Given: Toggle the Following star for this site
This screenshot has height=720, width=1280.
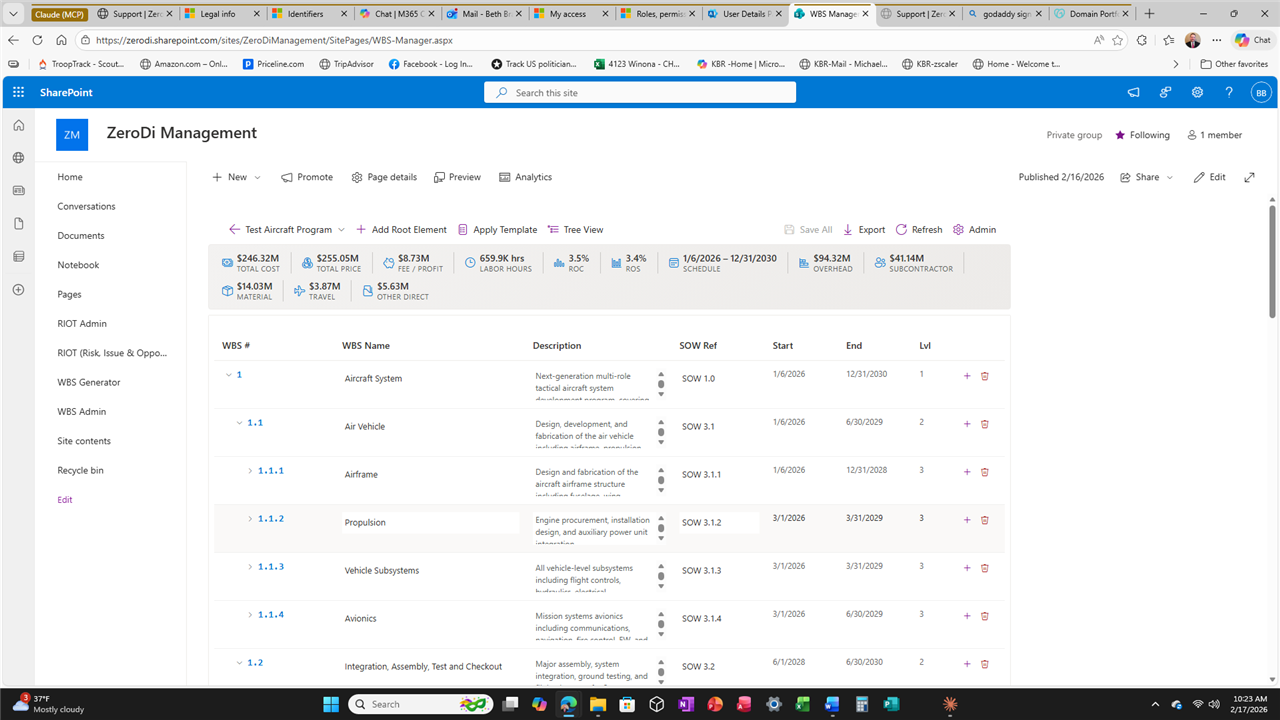Looking at the screenshot, I should [1120, 135].
